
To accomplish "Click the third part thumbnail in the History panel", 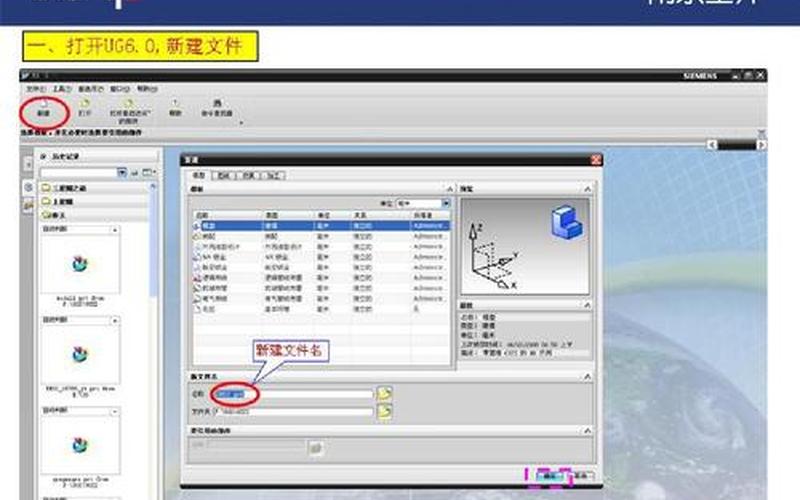I will 80,445.
